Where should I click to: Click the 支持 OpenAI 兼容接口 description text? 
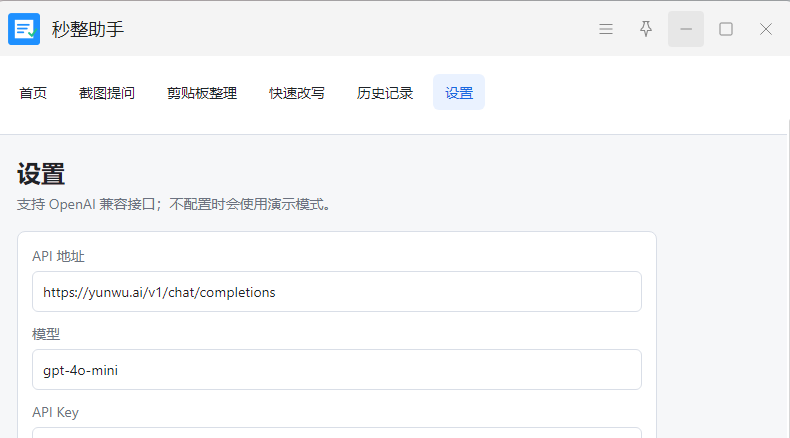coord(174,204)
